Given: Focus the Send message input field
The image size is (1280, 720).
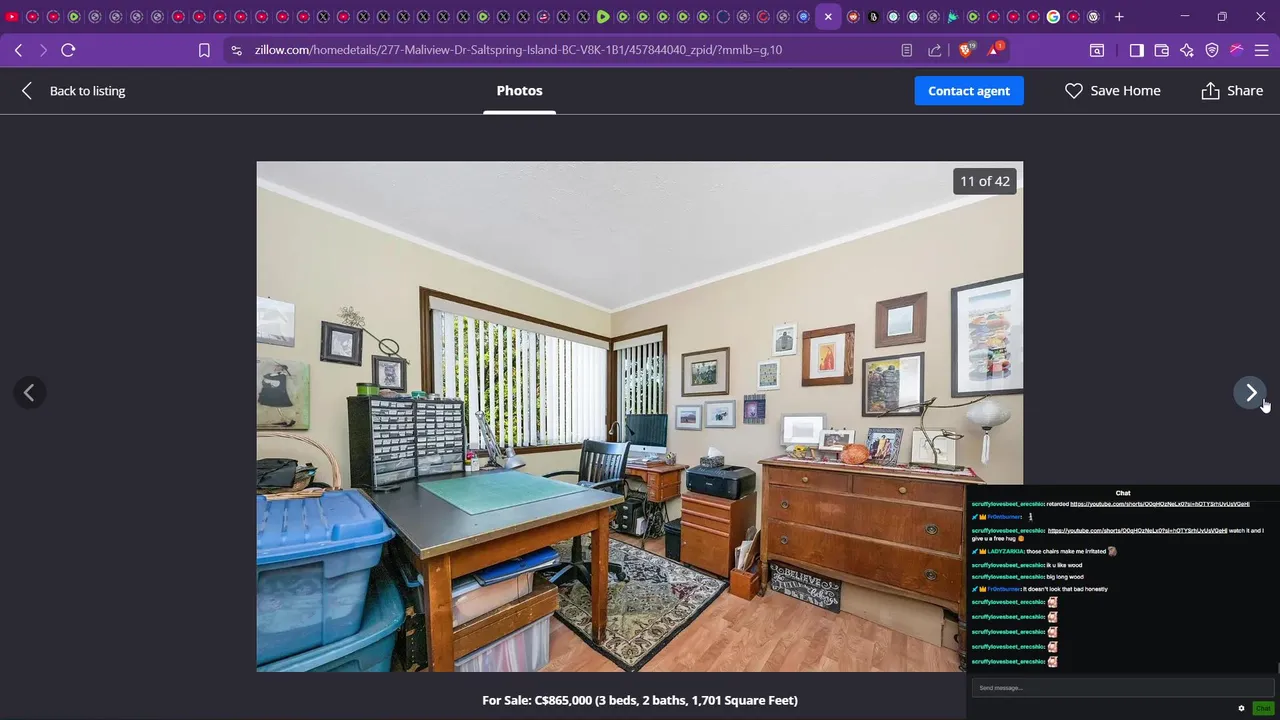Looking at the screenshot, I should (x=1121, y=688).
